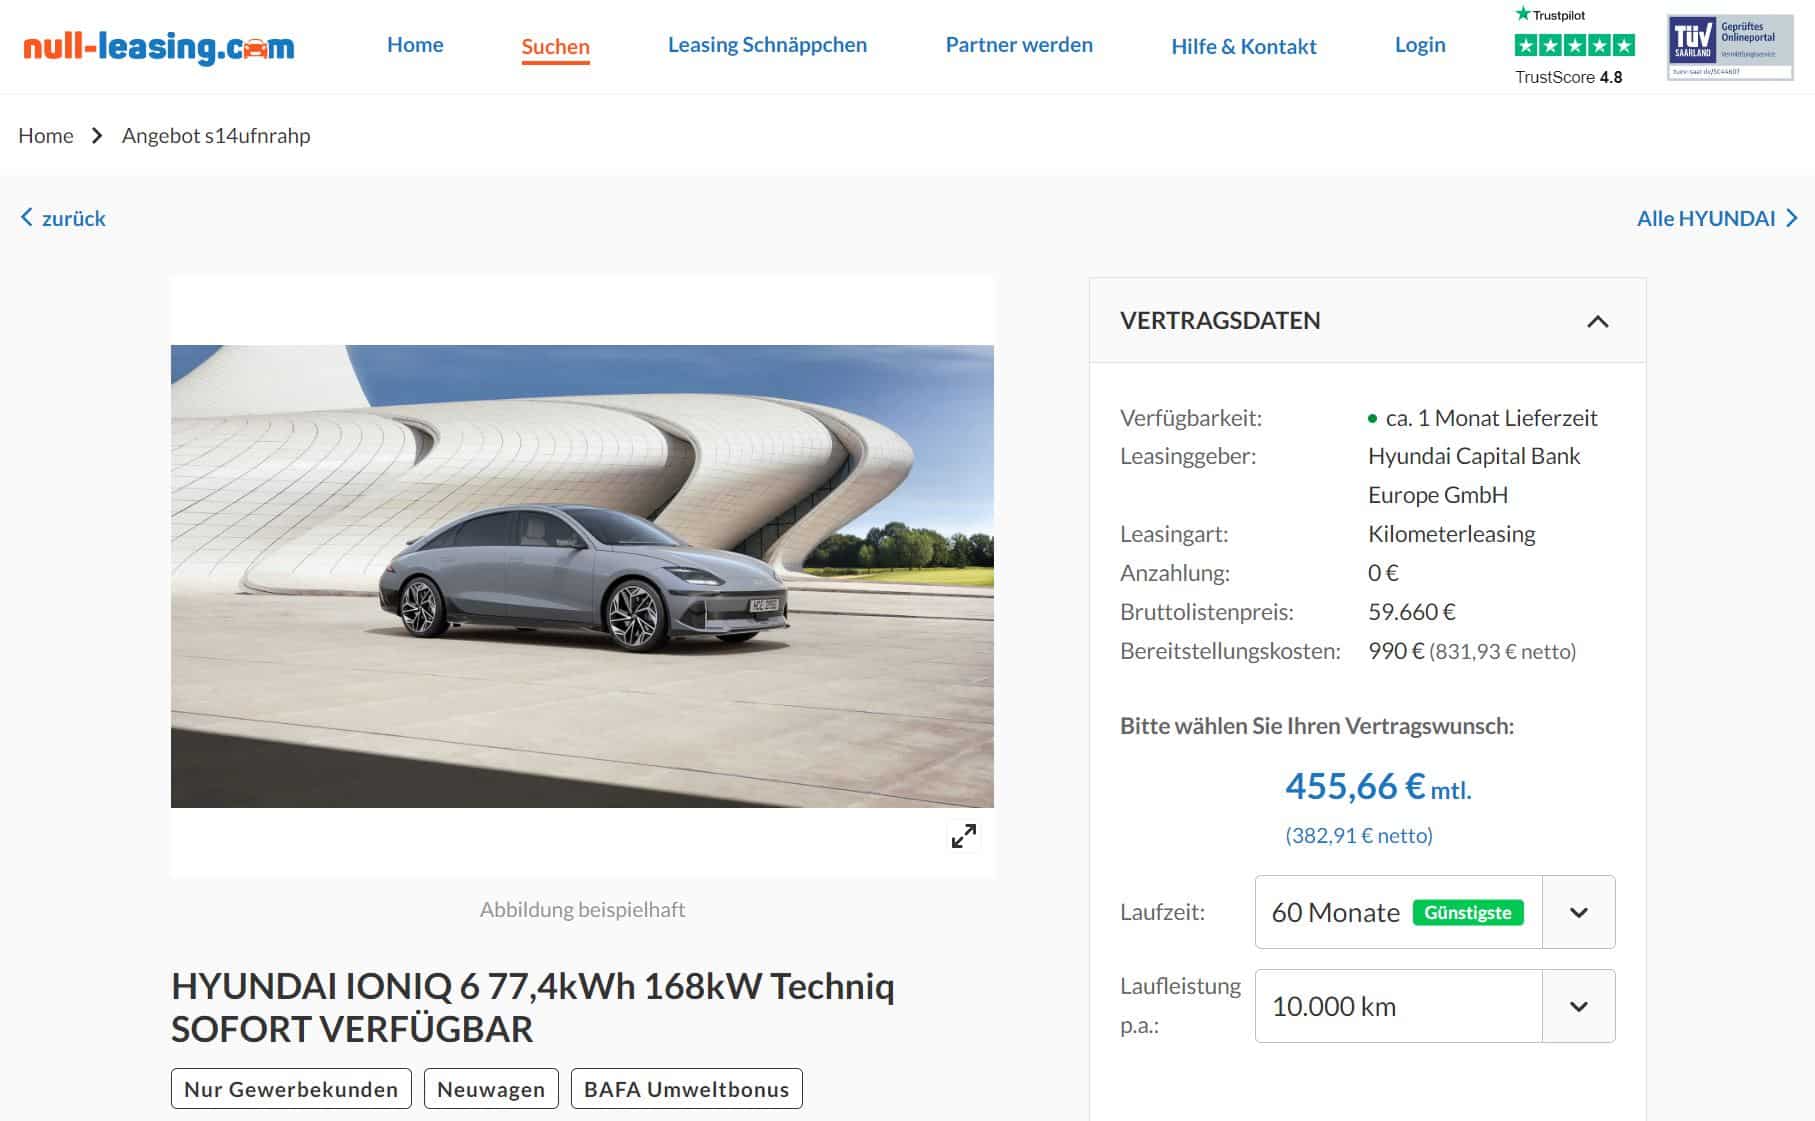Open the Trustpilot TrustScore badge
The image size is (1815, 1121).
coord(1574,46)
